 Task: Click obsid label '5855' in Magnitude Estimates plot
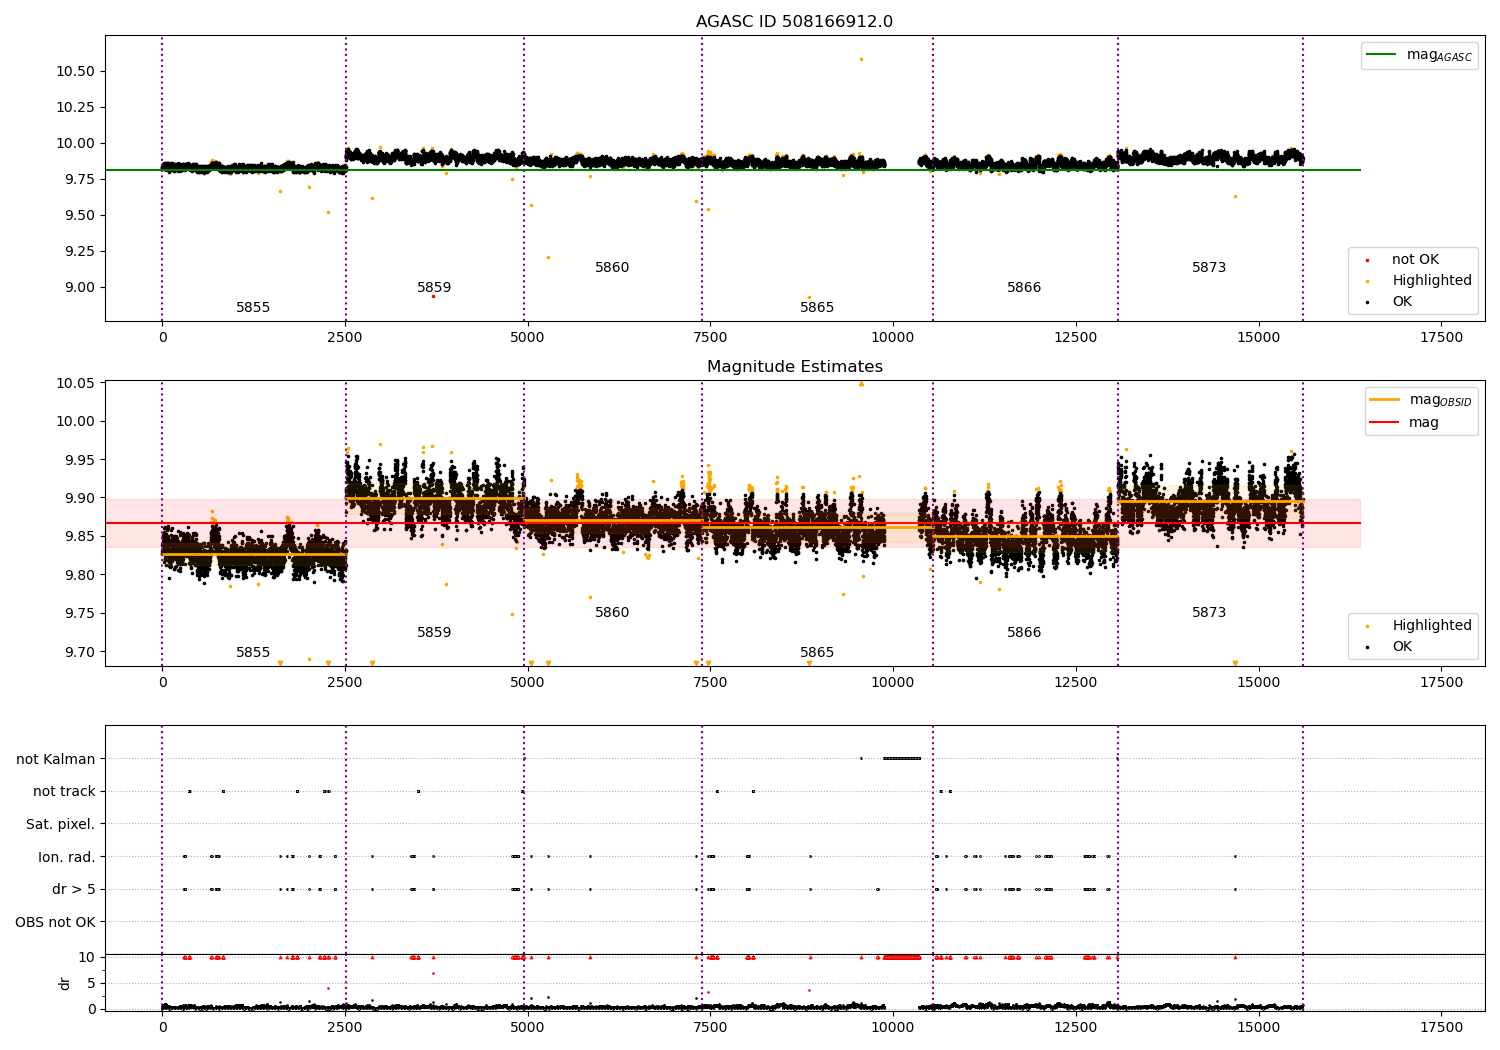click(x=253, y=652)
